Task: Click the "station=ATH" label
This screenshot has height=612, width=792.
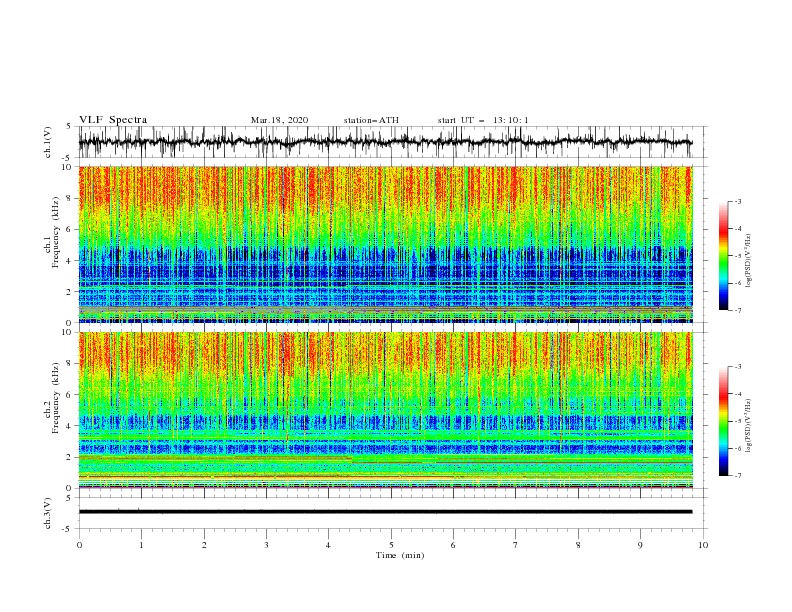Action: click(x=371, y=120)
